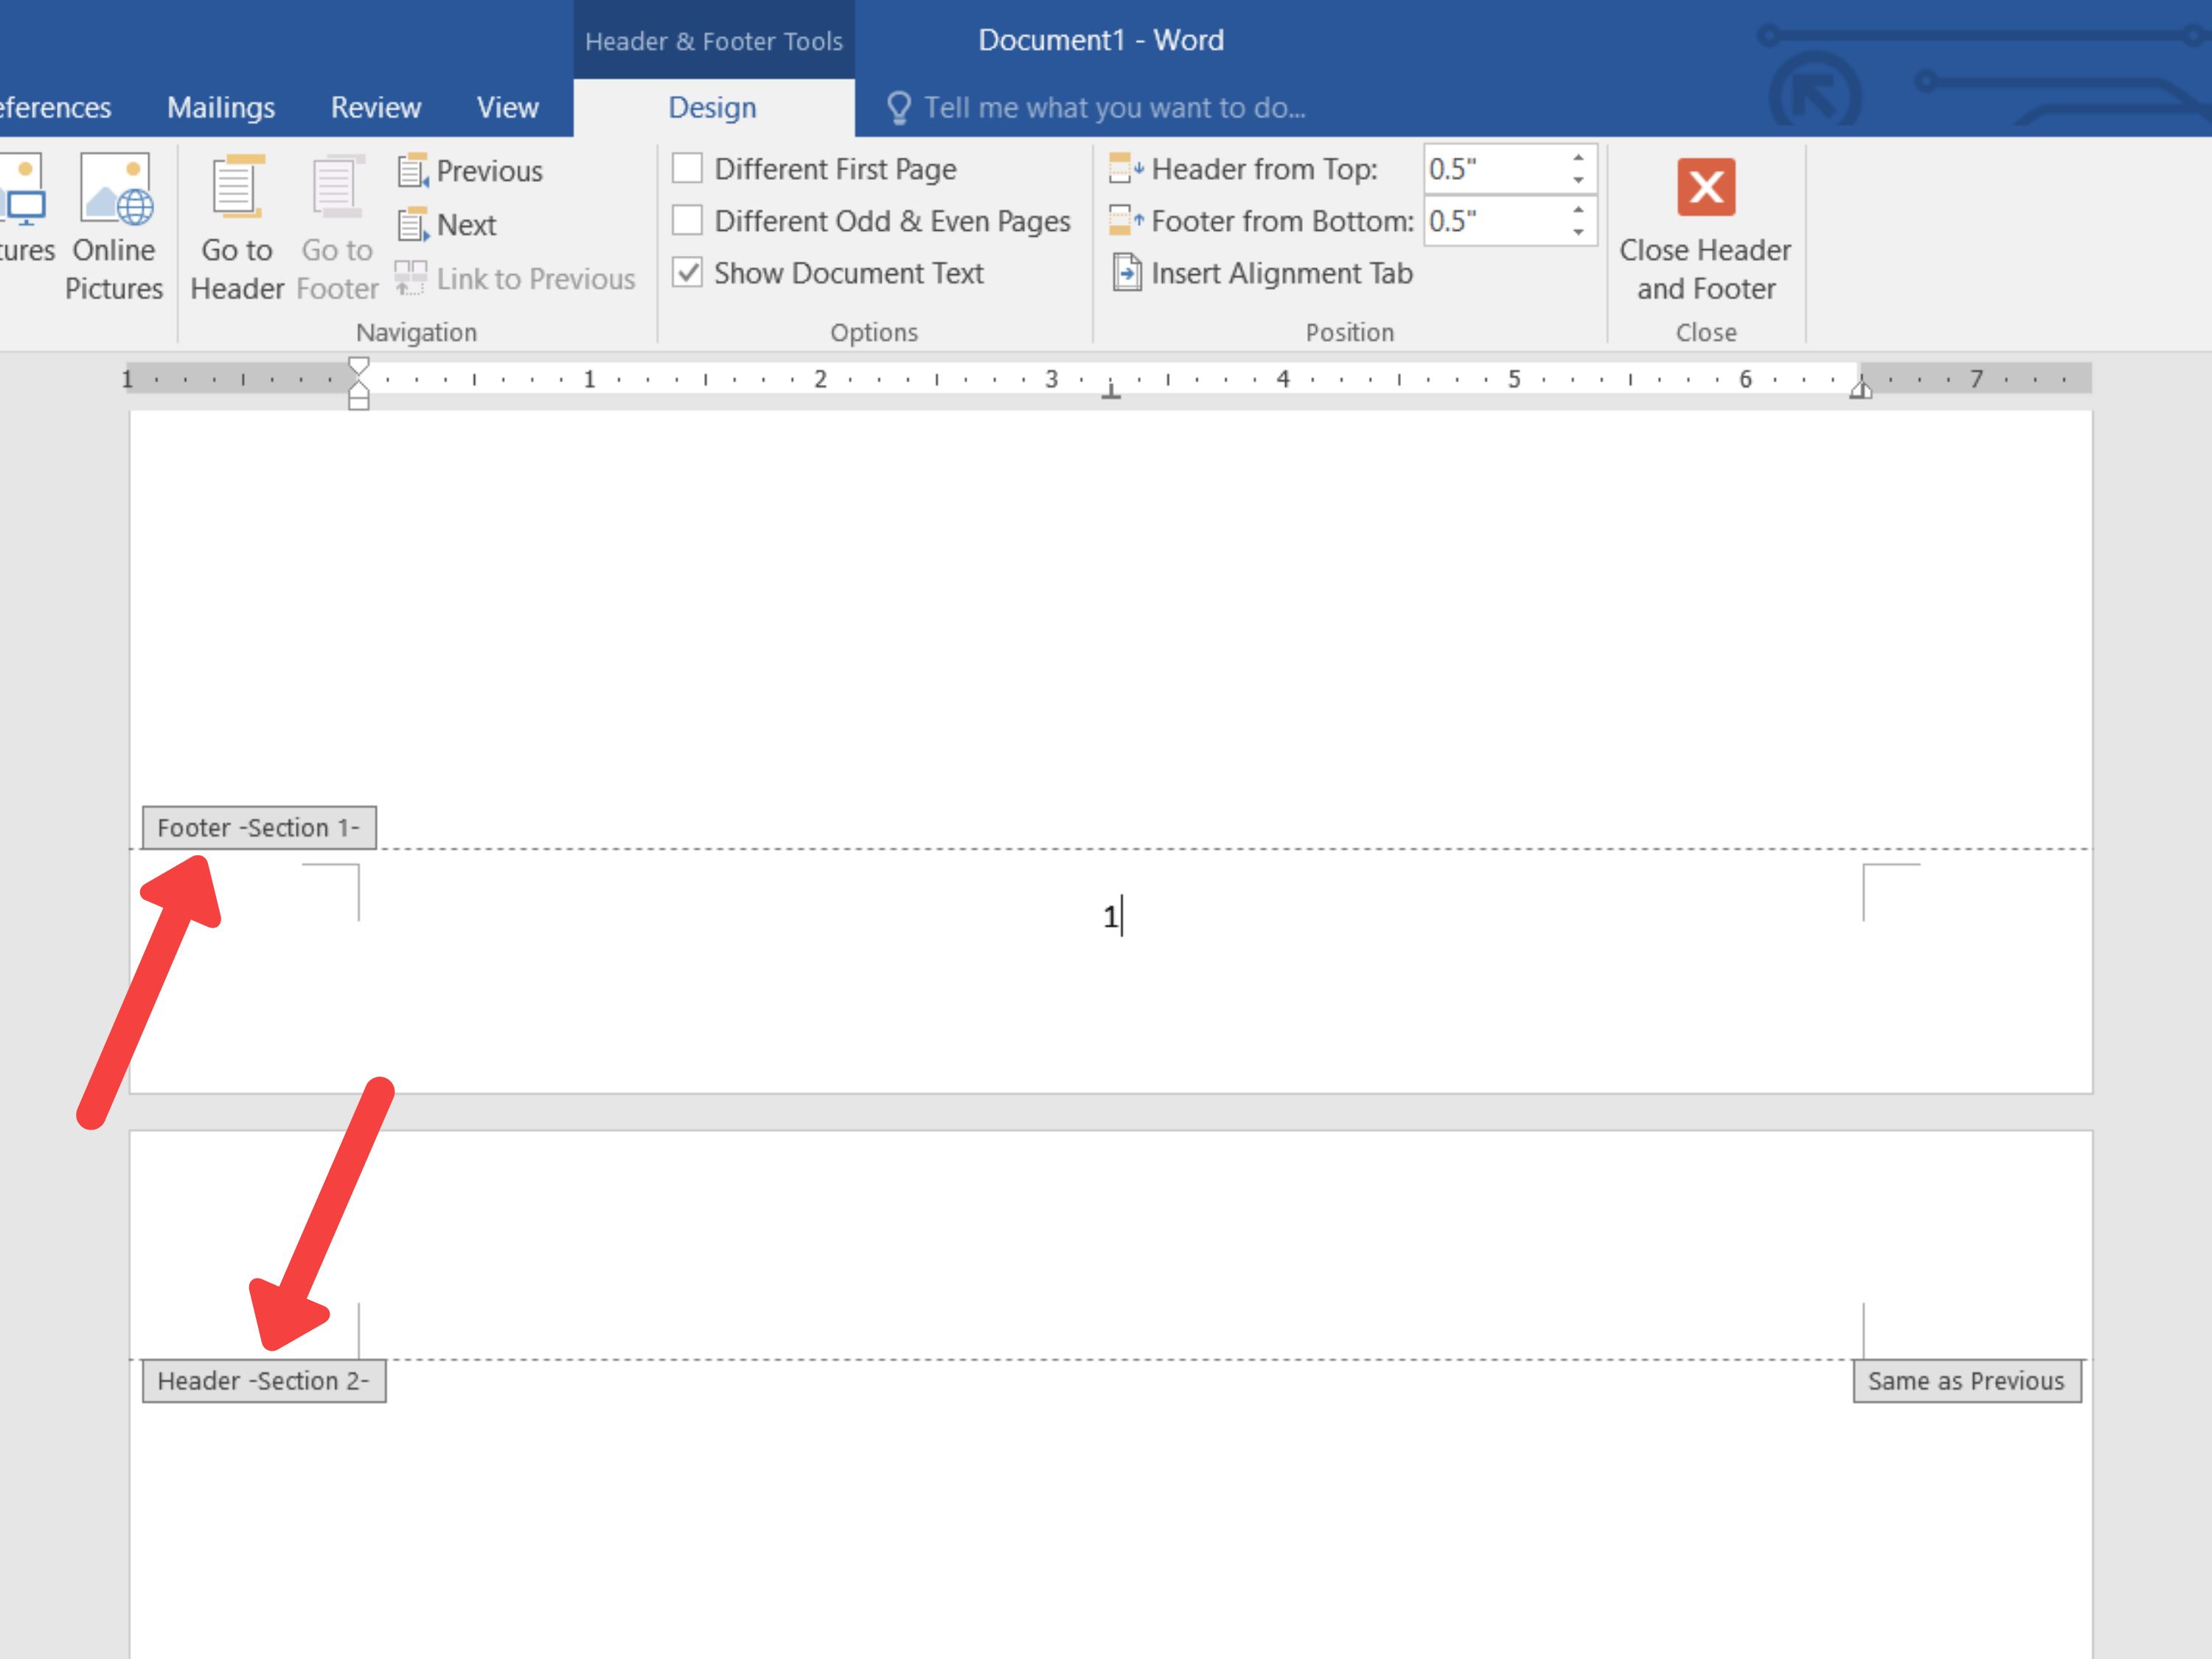Click the Tell me lightbulb icon
This screenshot has height=1659, width=2212.
click(x=898, y=108)
